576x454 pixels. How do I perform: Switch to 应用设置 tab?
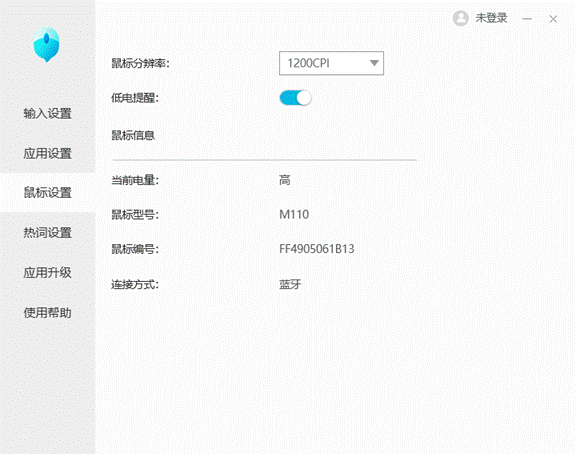(47, 153)
